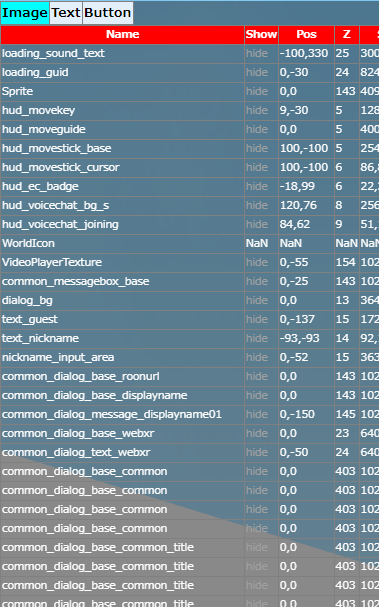Toggle hide for dialog_bg
379x607 pixels.
(x=257, y=300)
